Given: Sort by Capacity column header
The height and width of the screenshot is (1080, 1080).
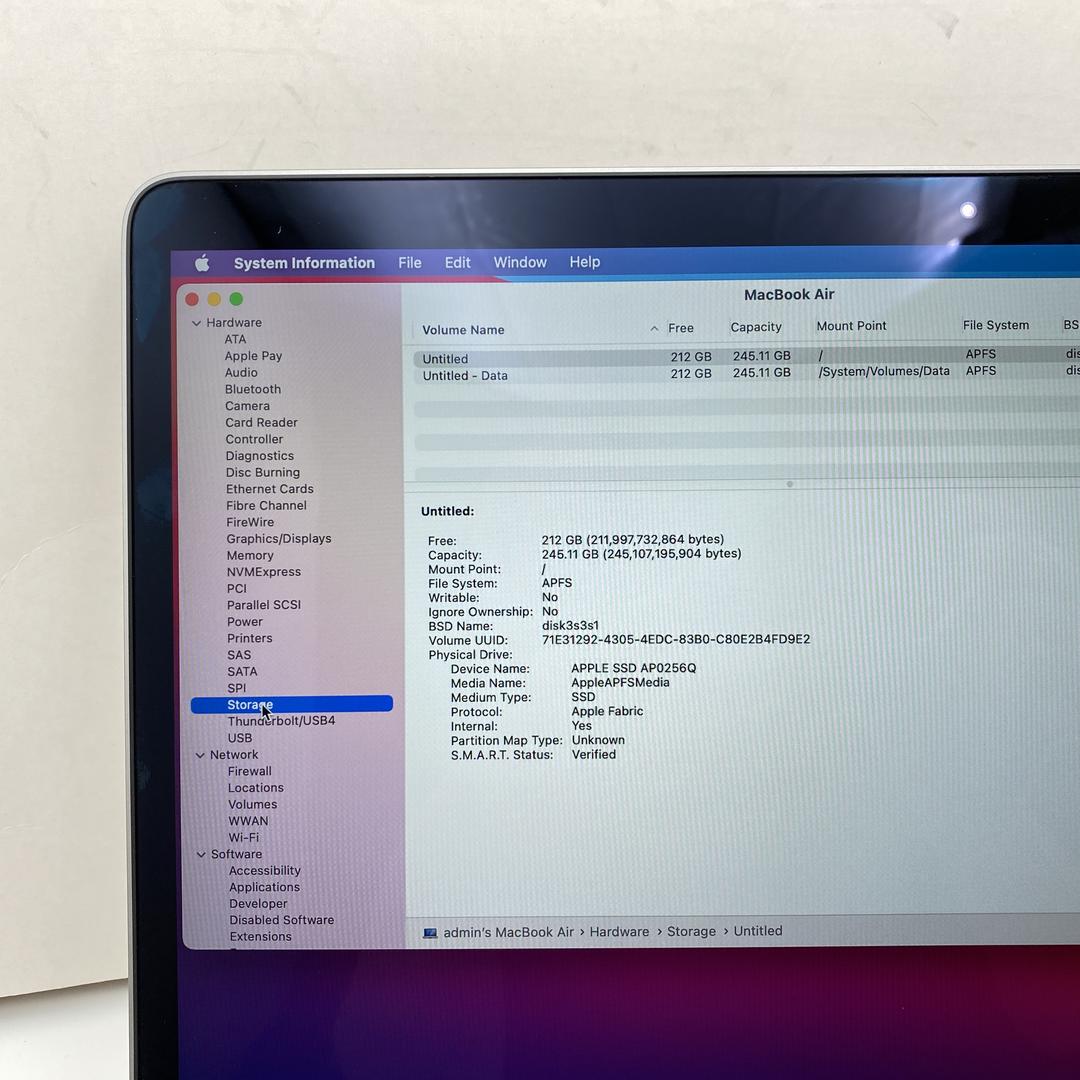Looking at the screenshot, I should [756, 327].
